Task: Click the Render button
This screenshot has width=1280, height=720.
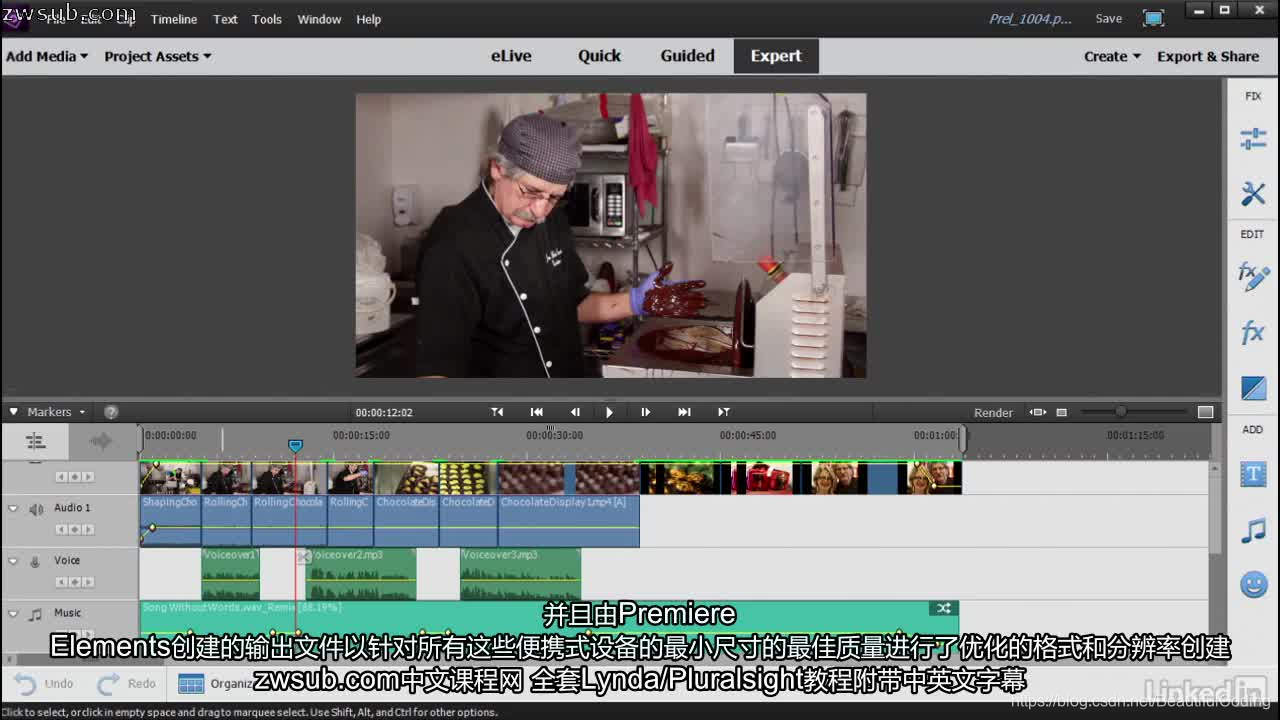Action: pyautogui.click(x=993, y=412)
